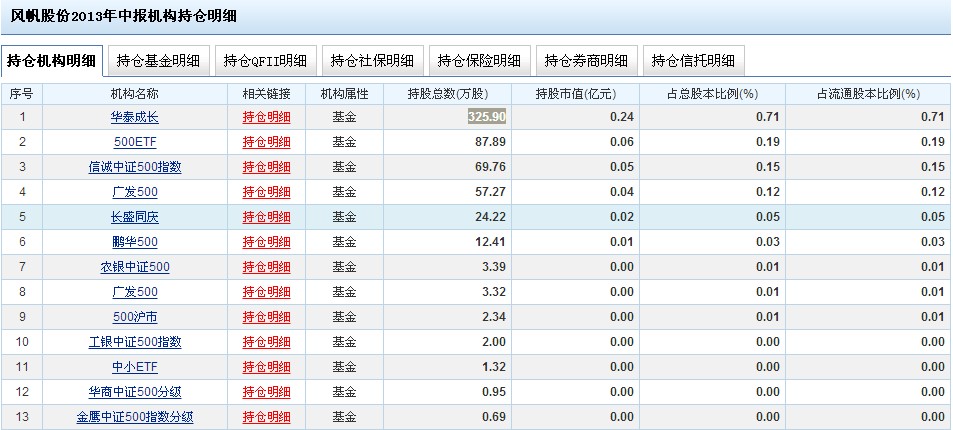The height and width of the screenshot is (430, 953).
Task: Open the 信诚中证500指数 fund link
Action: [134, 167]
